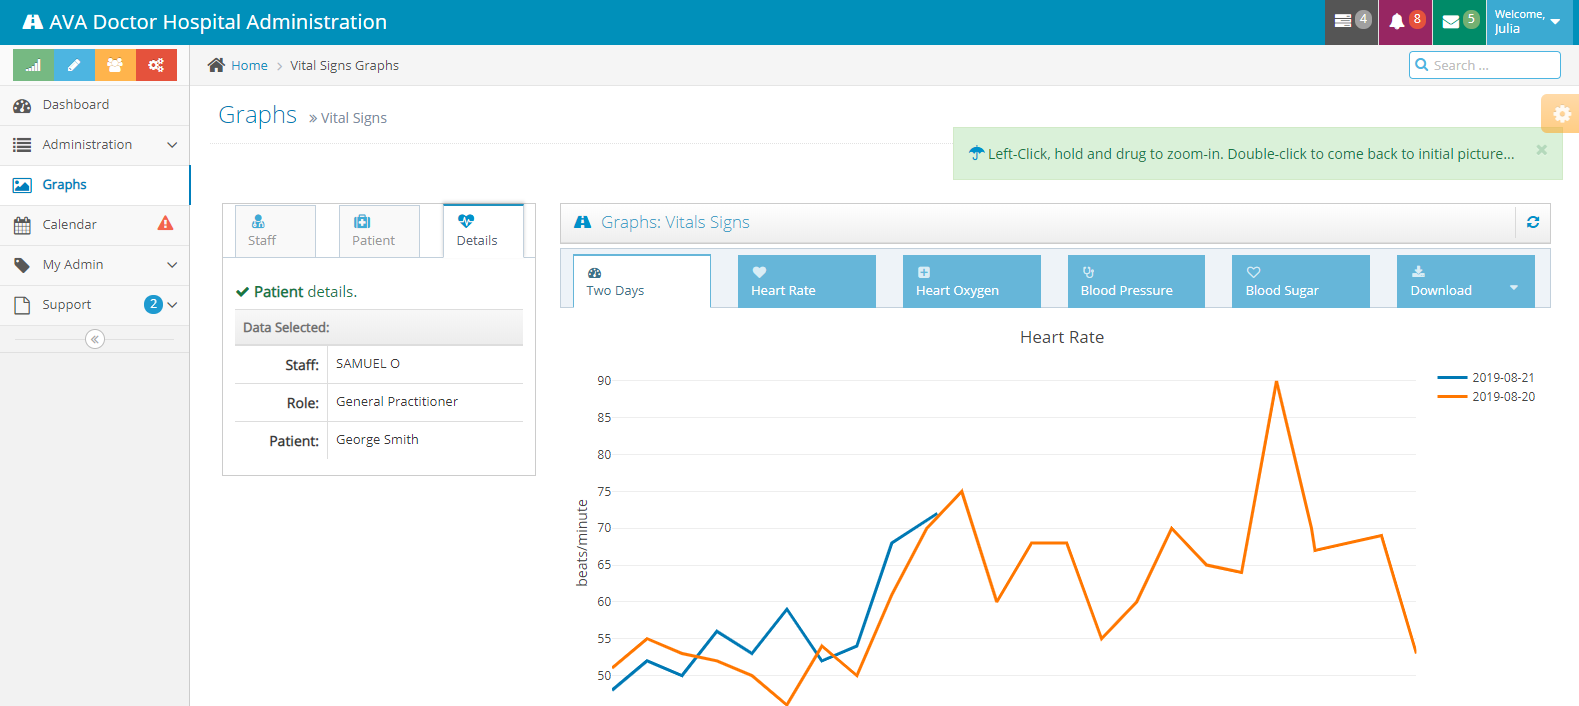The height and width of the screenshot is (706, 1579).
Task: Switch to the Staff tab
Action: click(275, 231)
